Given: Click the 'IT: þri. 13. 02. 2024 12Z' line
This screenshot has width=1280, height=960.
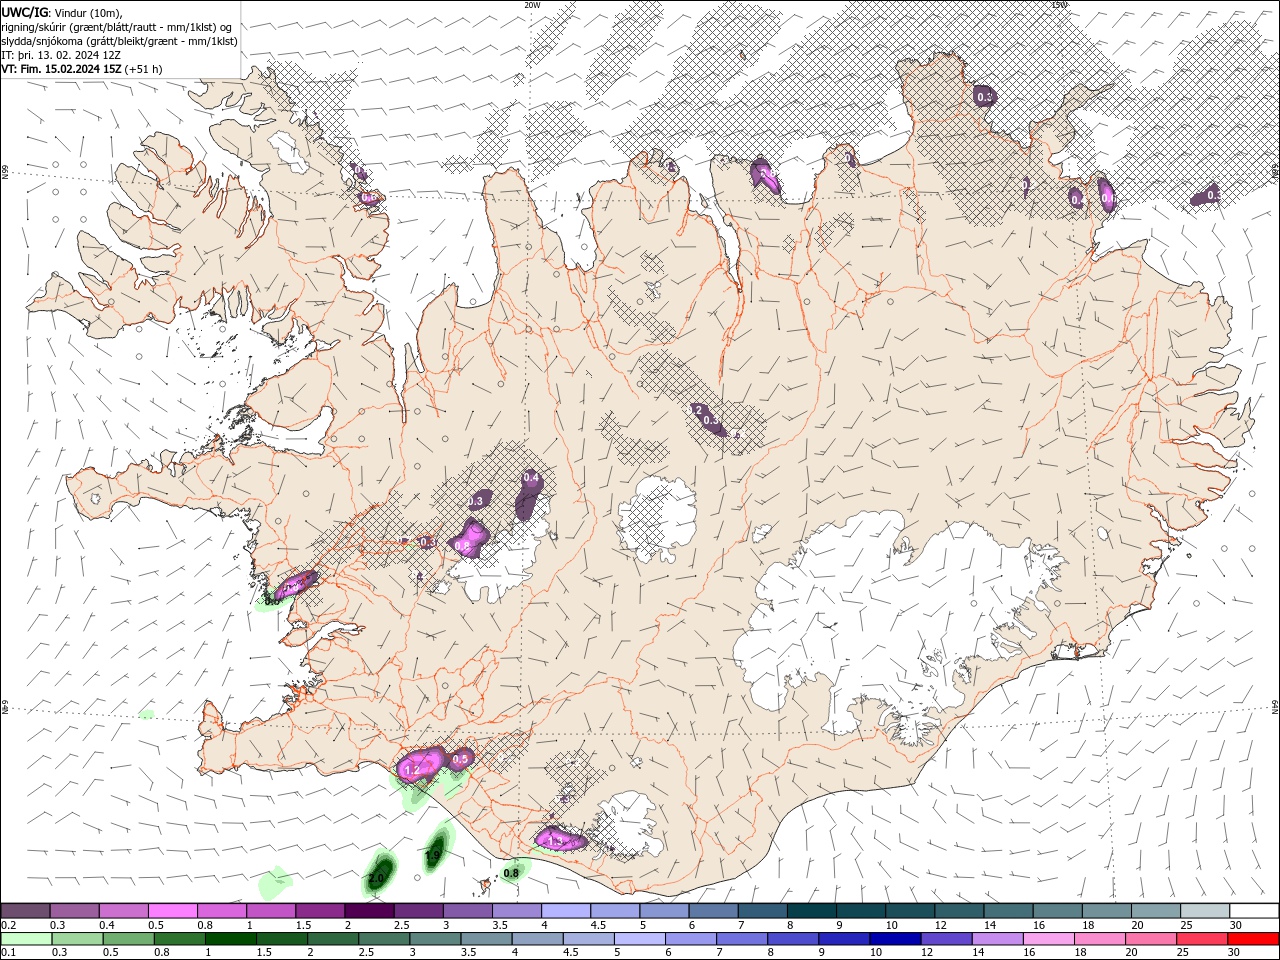Looking at the screenshot, I should pyautogui.click(x=62, y=55).
